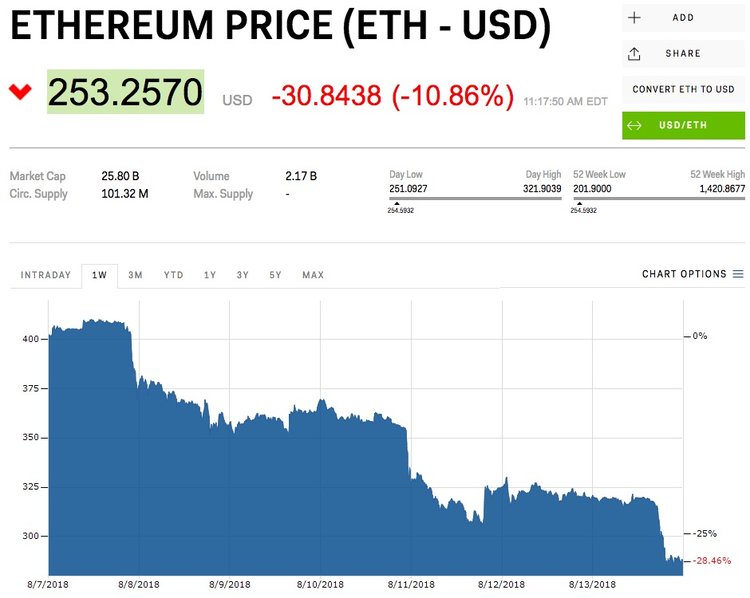750x598 pixels.
Task: Toggle the green USD/ETH button
Action: pos(684,125)
